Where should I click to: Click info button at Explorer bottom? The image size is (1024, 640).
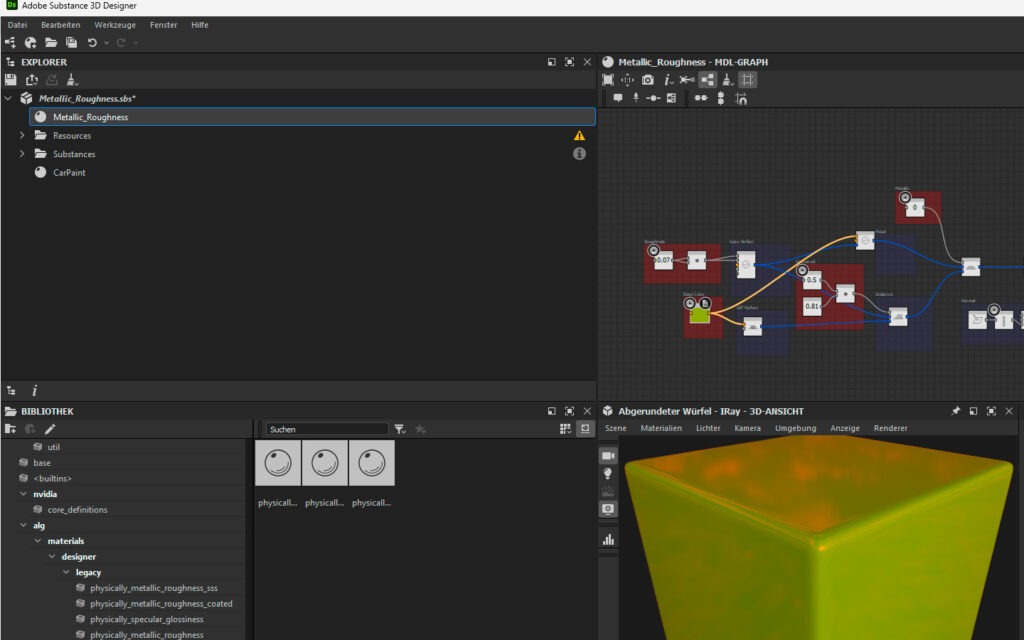pos(35,391)
